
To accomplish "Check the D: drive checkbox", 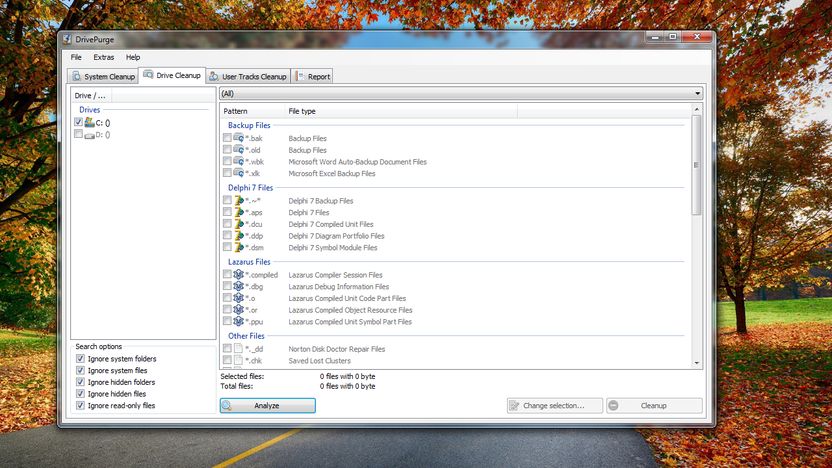I will point(79,134).
